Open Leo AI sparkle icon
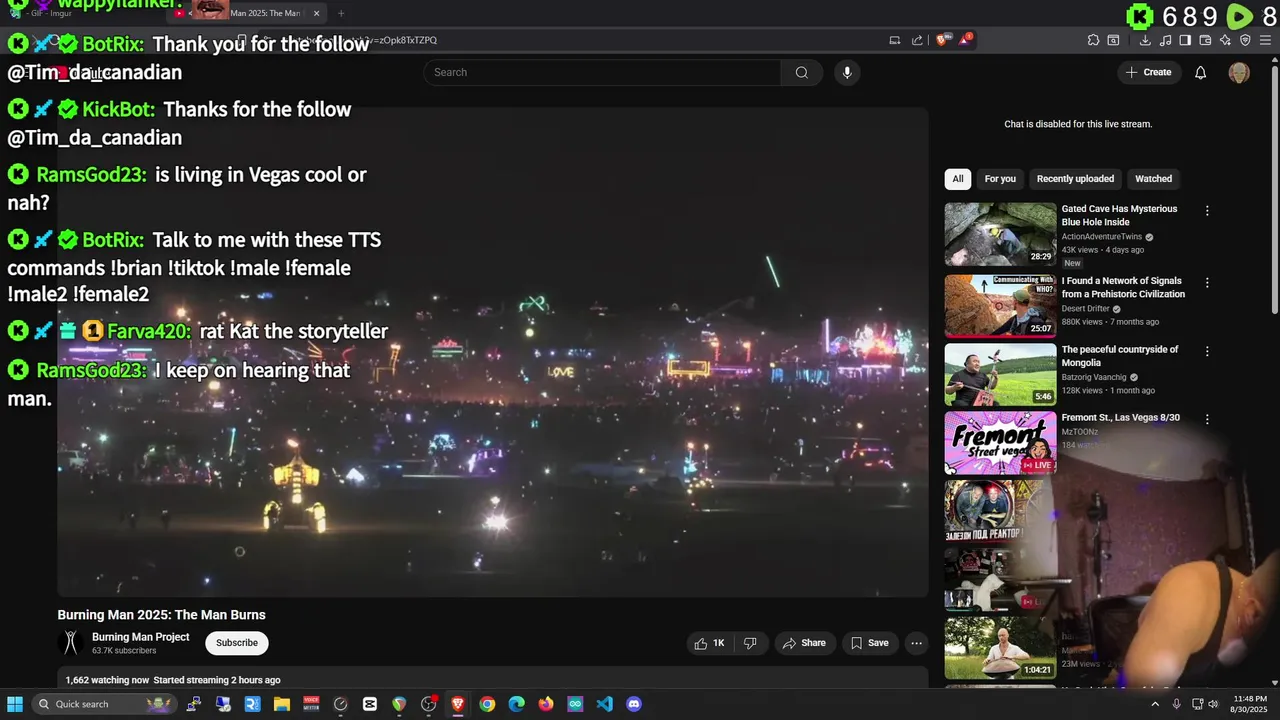1280x720 pixels. pyautogui.click(x=1225, y=40)
